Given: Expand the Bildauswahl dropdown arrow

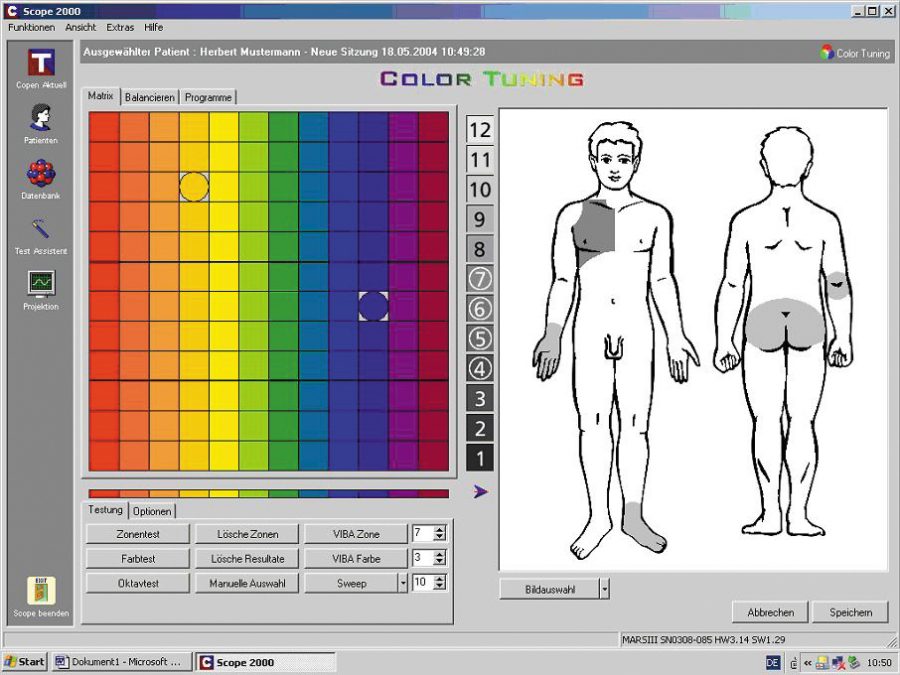Looking at the screenshot, I should coord(604,589).
